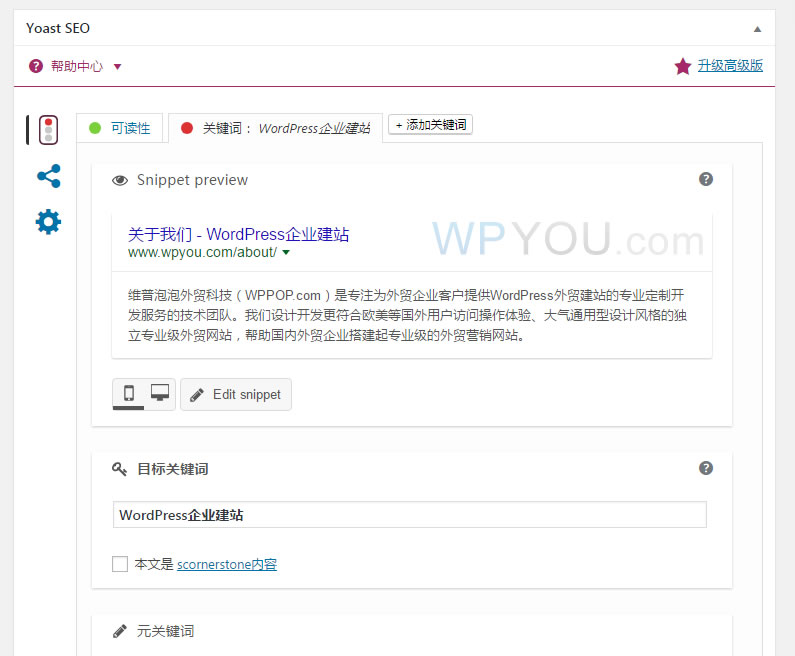Click the Yoast SEO panel title
The width and height of the screenshot is (795, 656).
point(58,28)
